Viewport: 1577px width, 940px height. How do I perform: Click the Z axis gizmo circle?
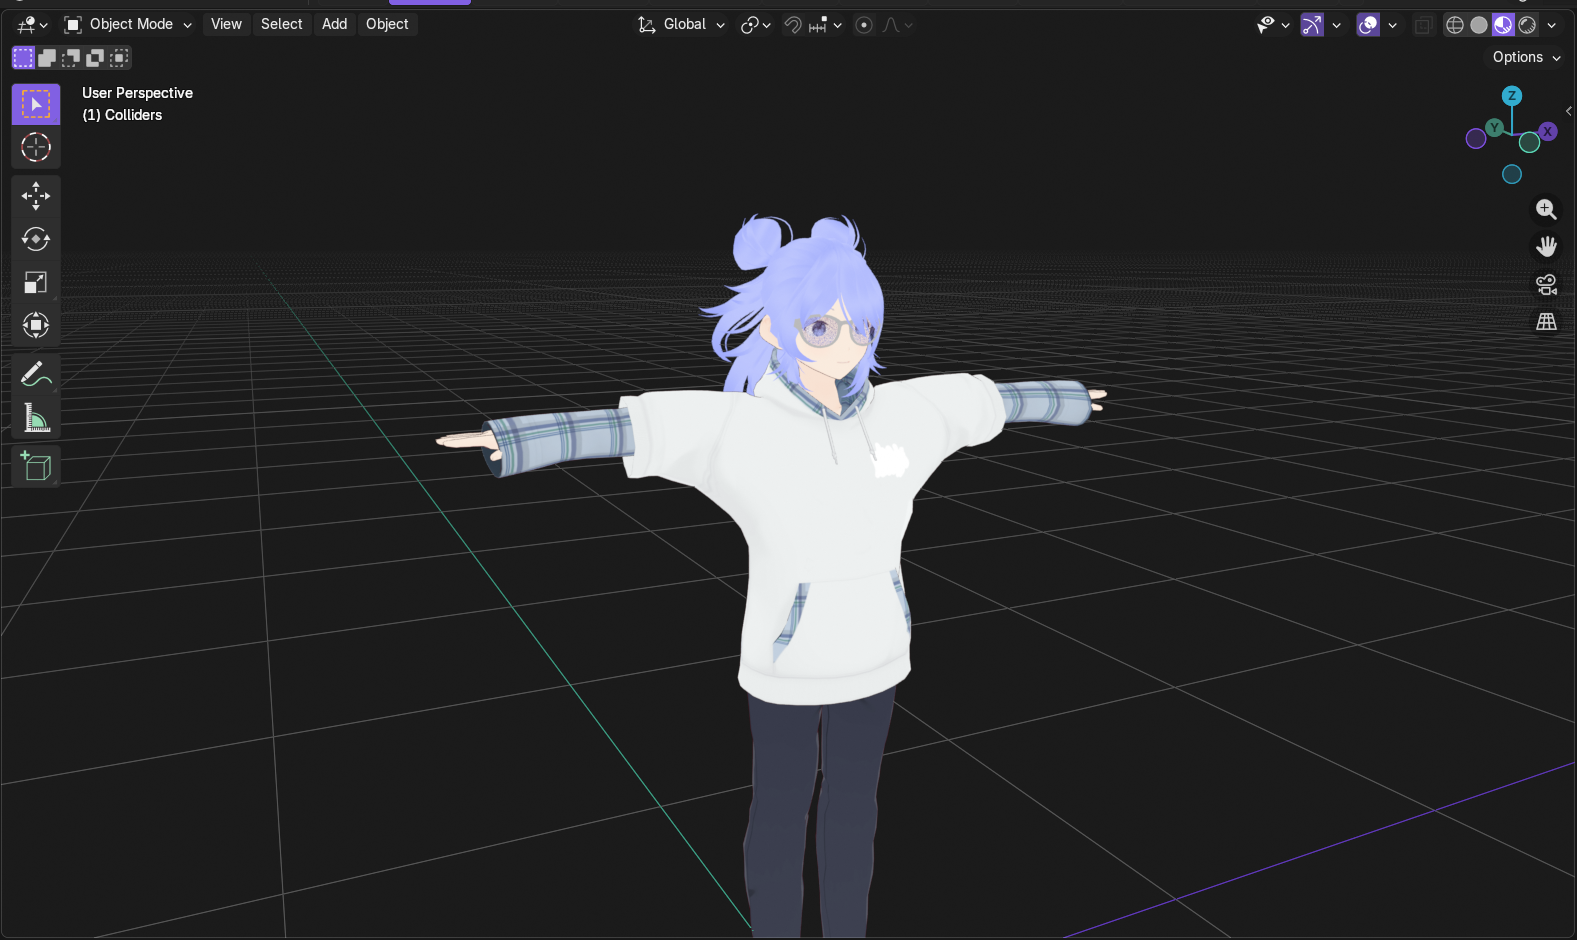[x=1512, y=95]
